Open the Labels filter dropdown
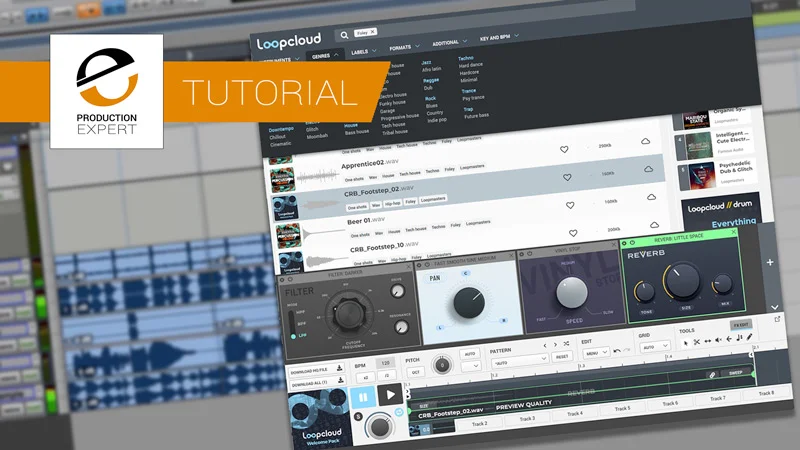The image size is (800, 450). [363, 52]
